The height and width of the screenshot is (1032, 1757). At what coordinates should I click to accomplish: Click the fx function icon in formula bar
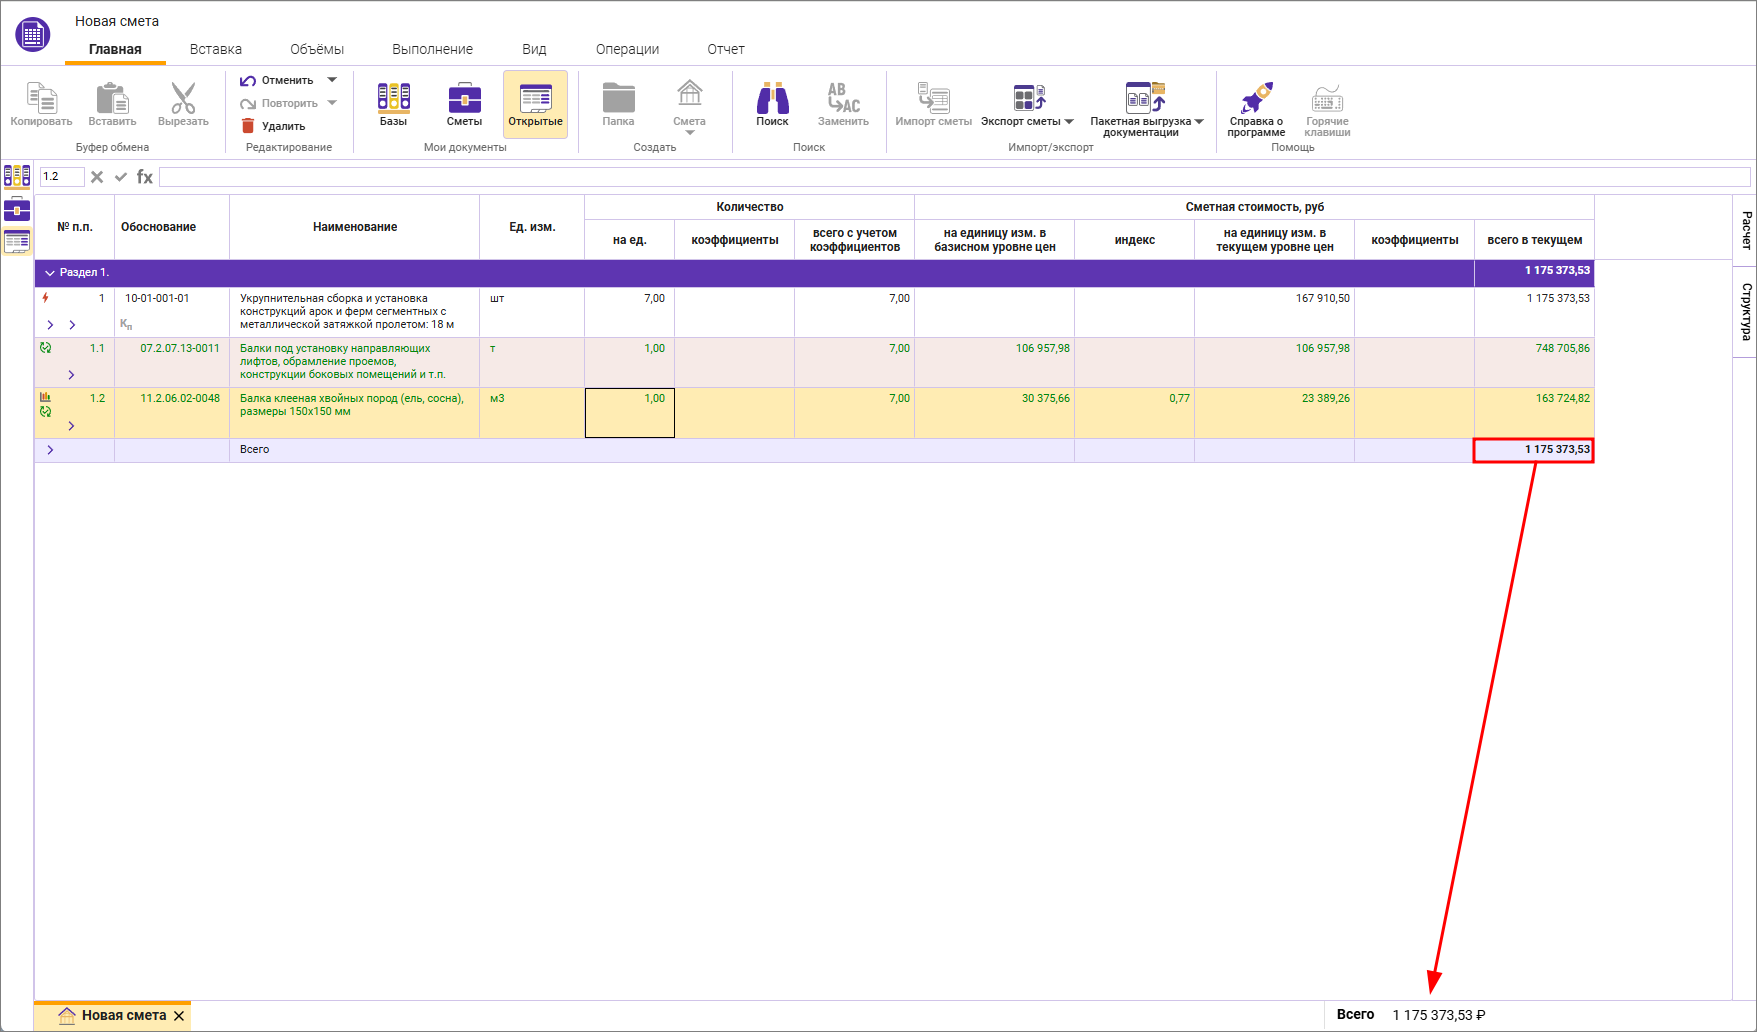(x=145, y=177)
